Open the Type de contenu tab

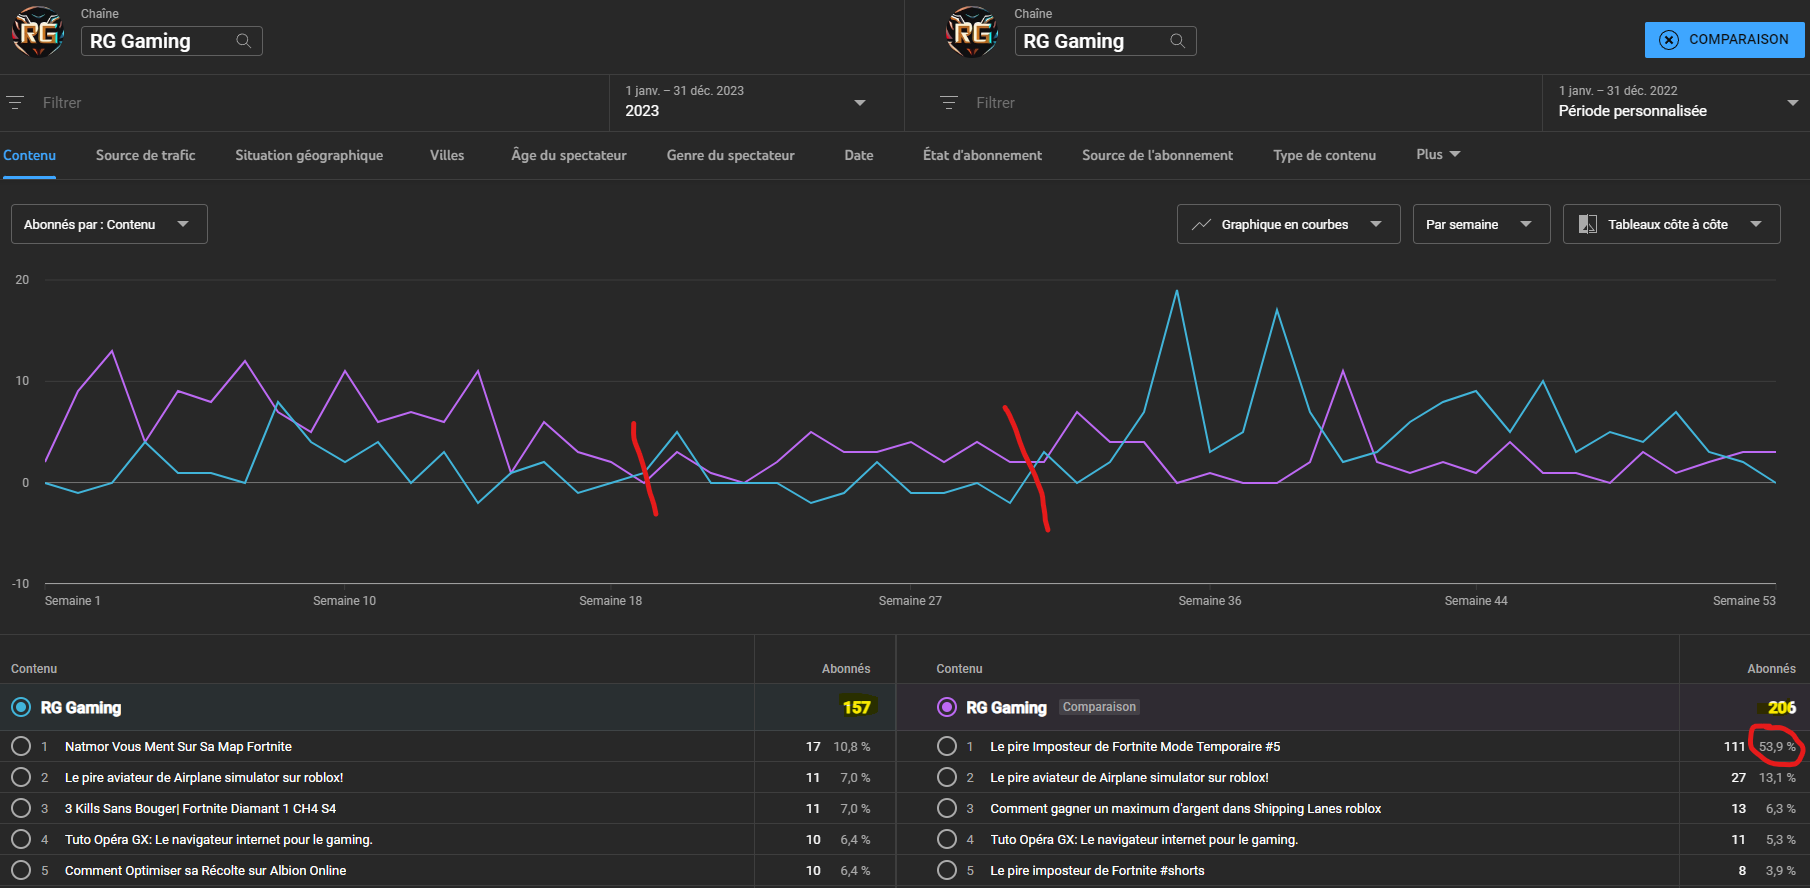coord(1324,155)
